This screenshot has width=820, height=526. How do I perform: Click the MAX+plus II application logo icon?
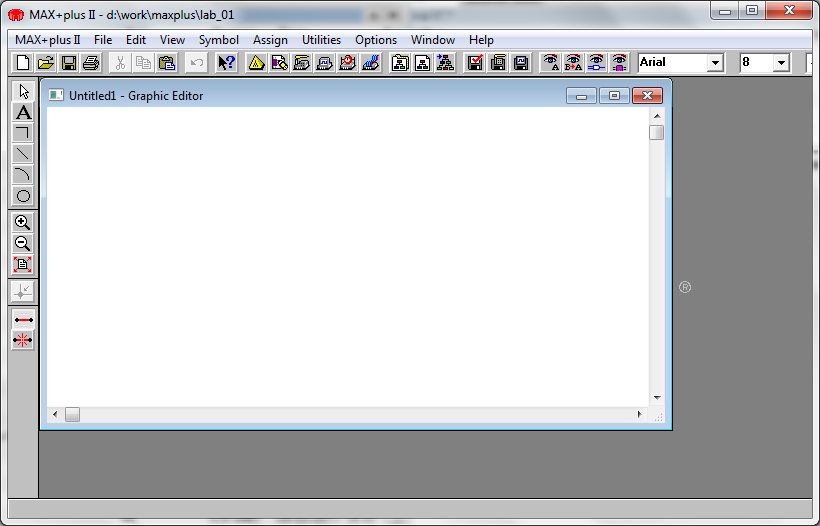coord(16,15)
